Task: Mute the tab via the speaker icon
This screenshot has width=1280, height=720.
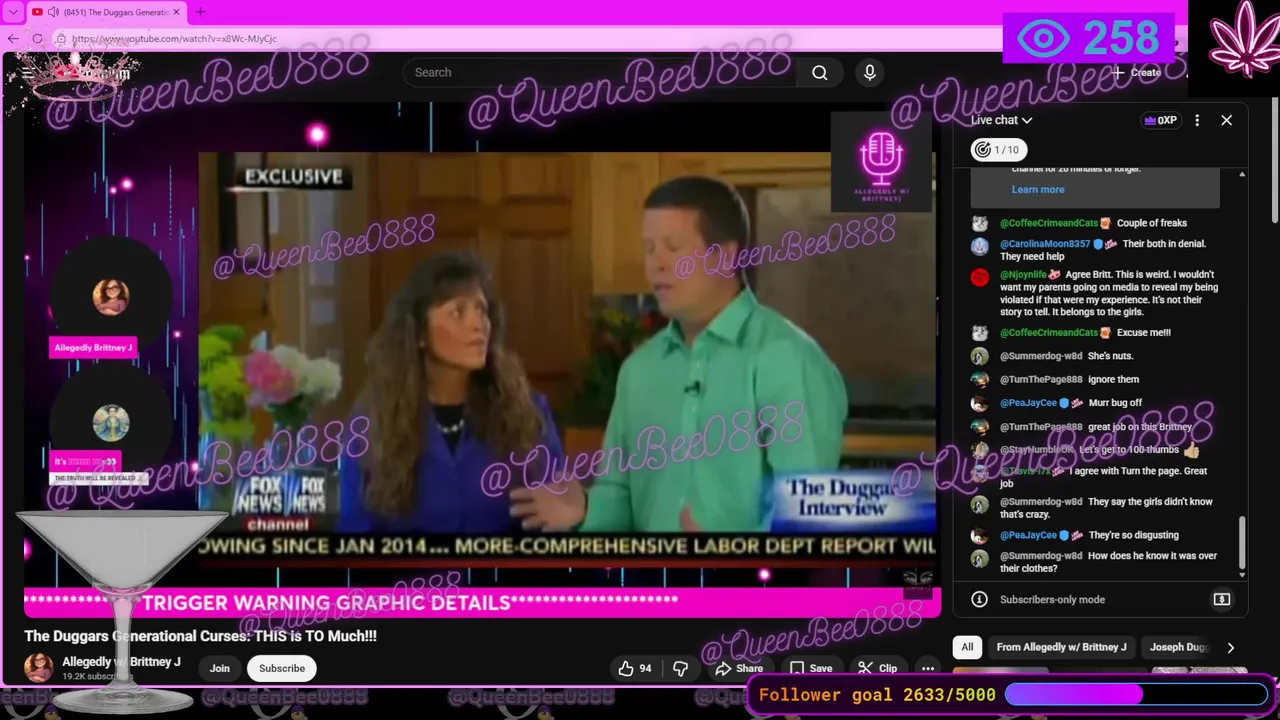Action: point(52,12)
